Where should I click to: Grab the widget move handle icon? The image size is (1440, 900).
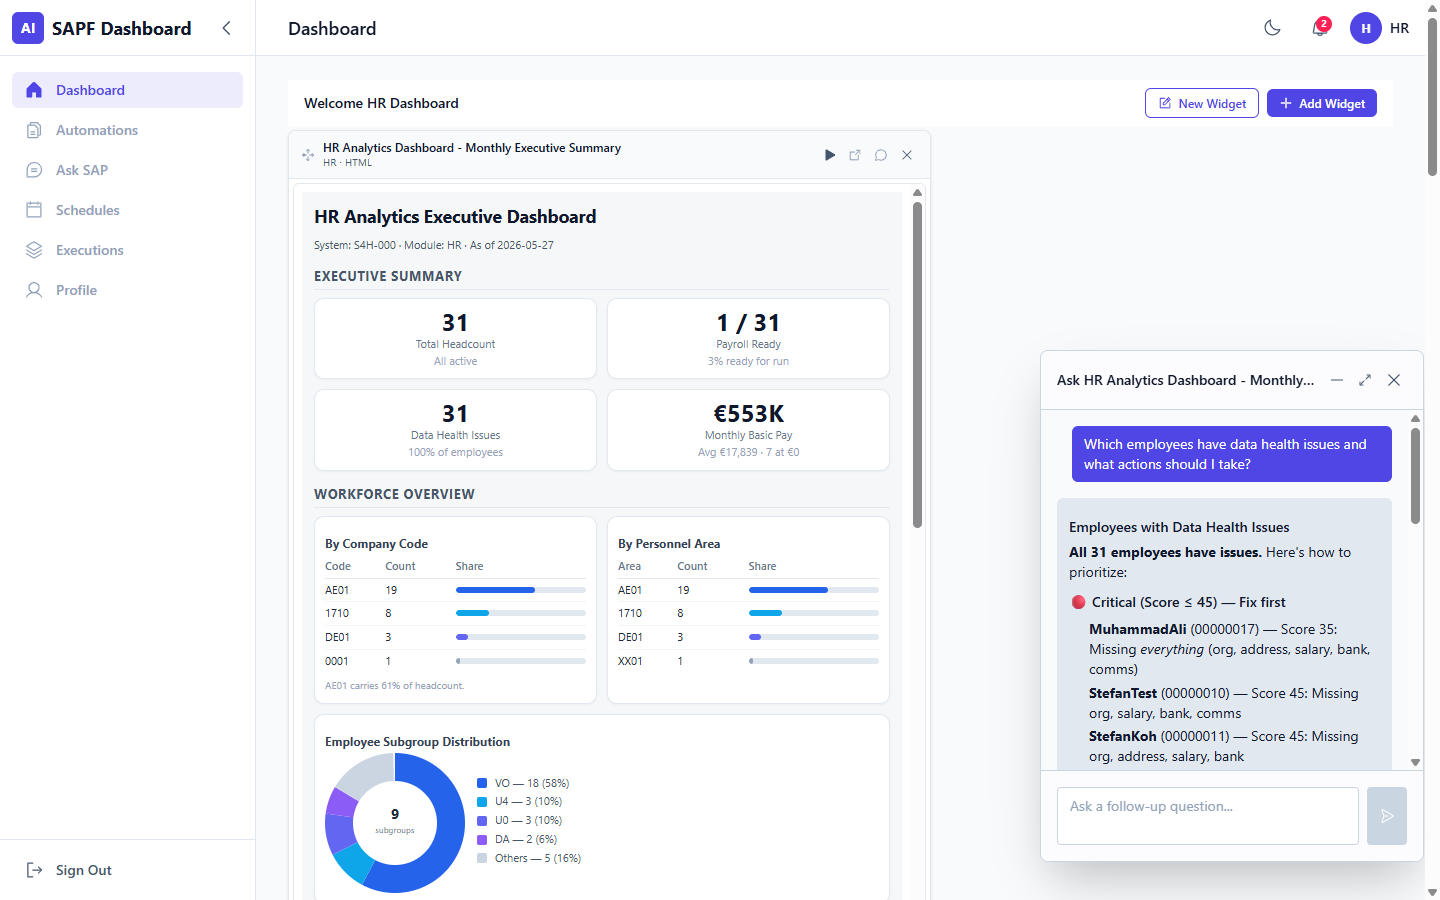(308, 155)
